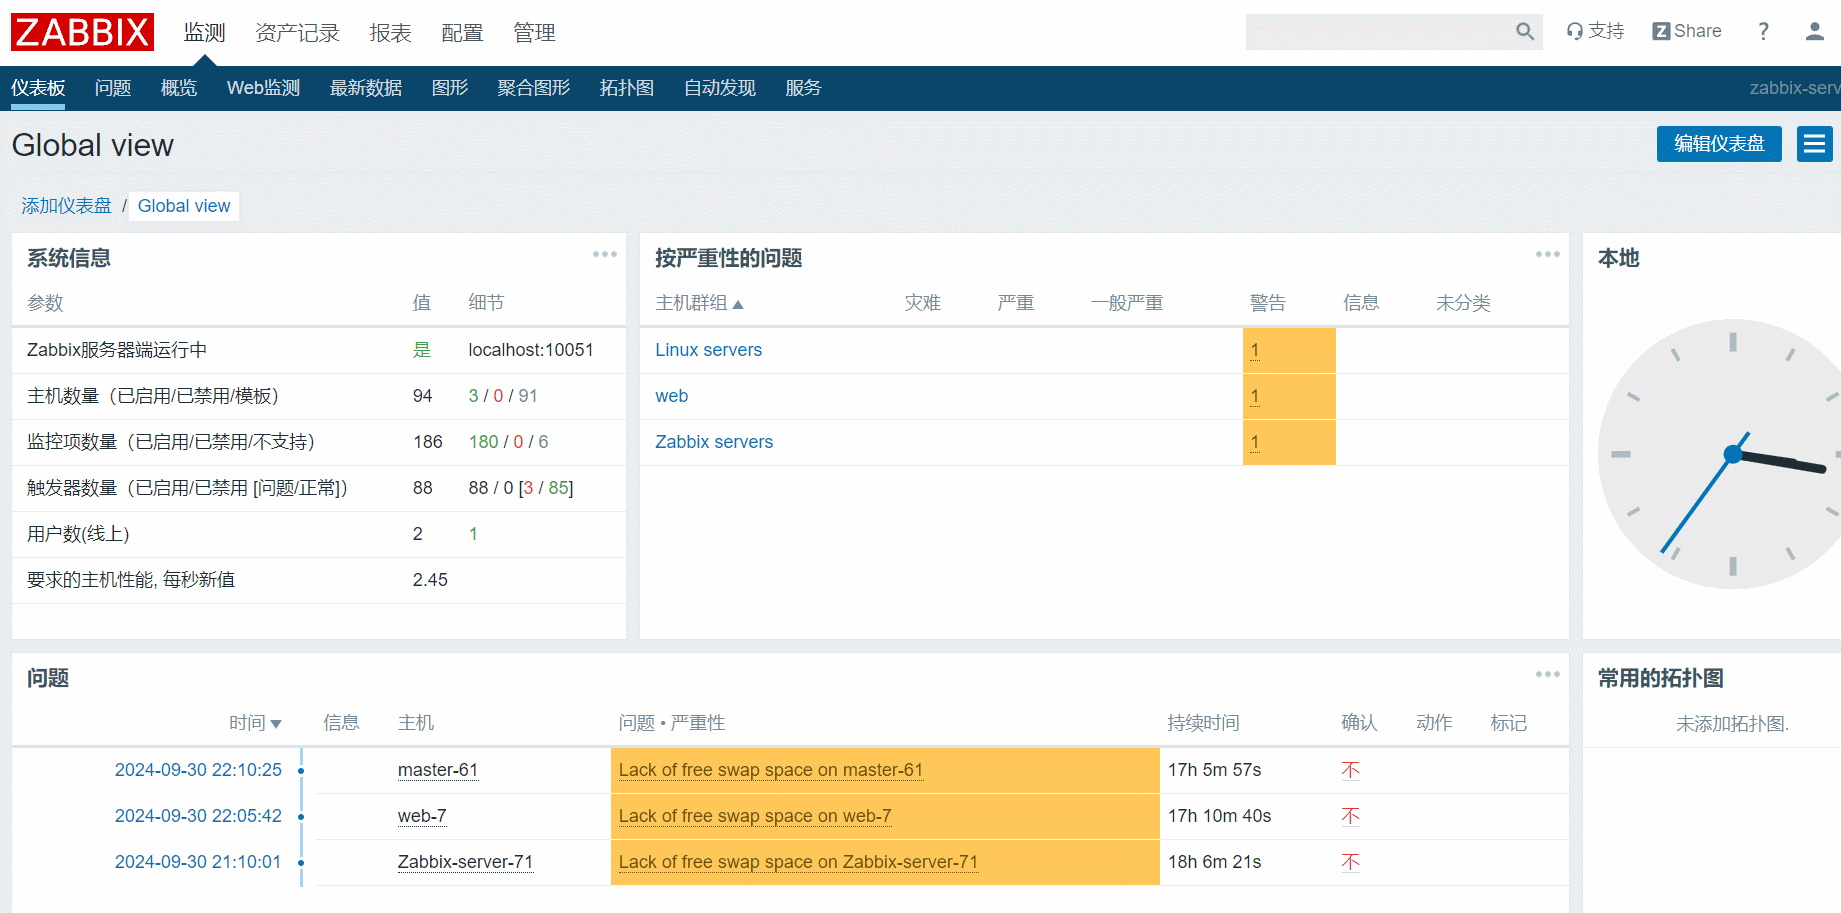Open the 支持 support link

point(1595,31)
